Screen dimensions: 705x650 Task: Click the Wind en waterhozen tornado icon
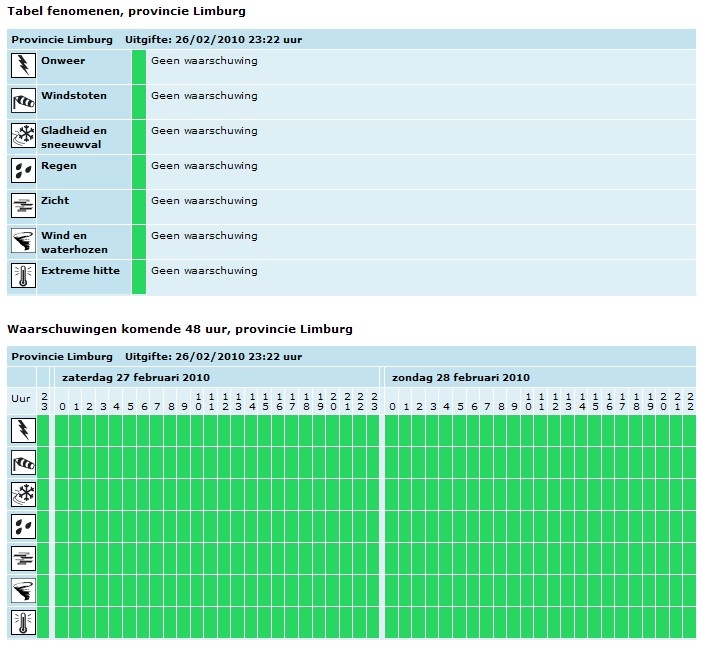(23, 241)
